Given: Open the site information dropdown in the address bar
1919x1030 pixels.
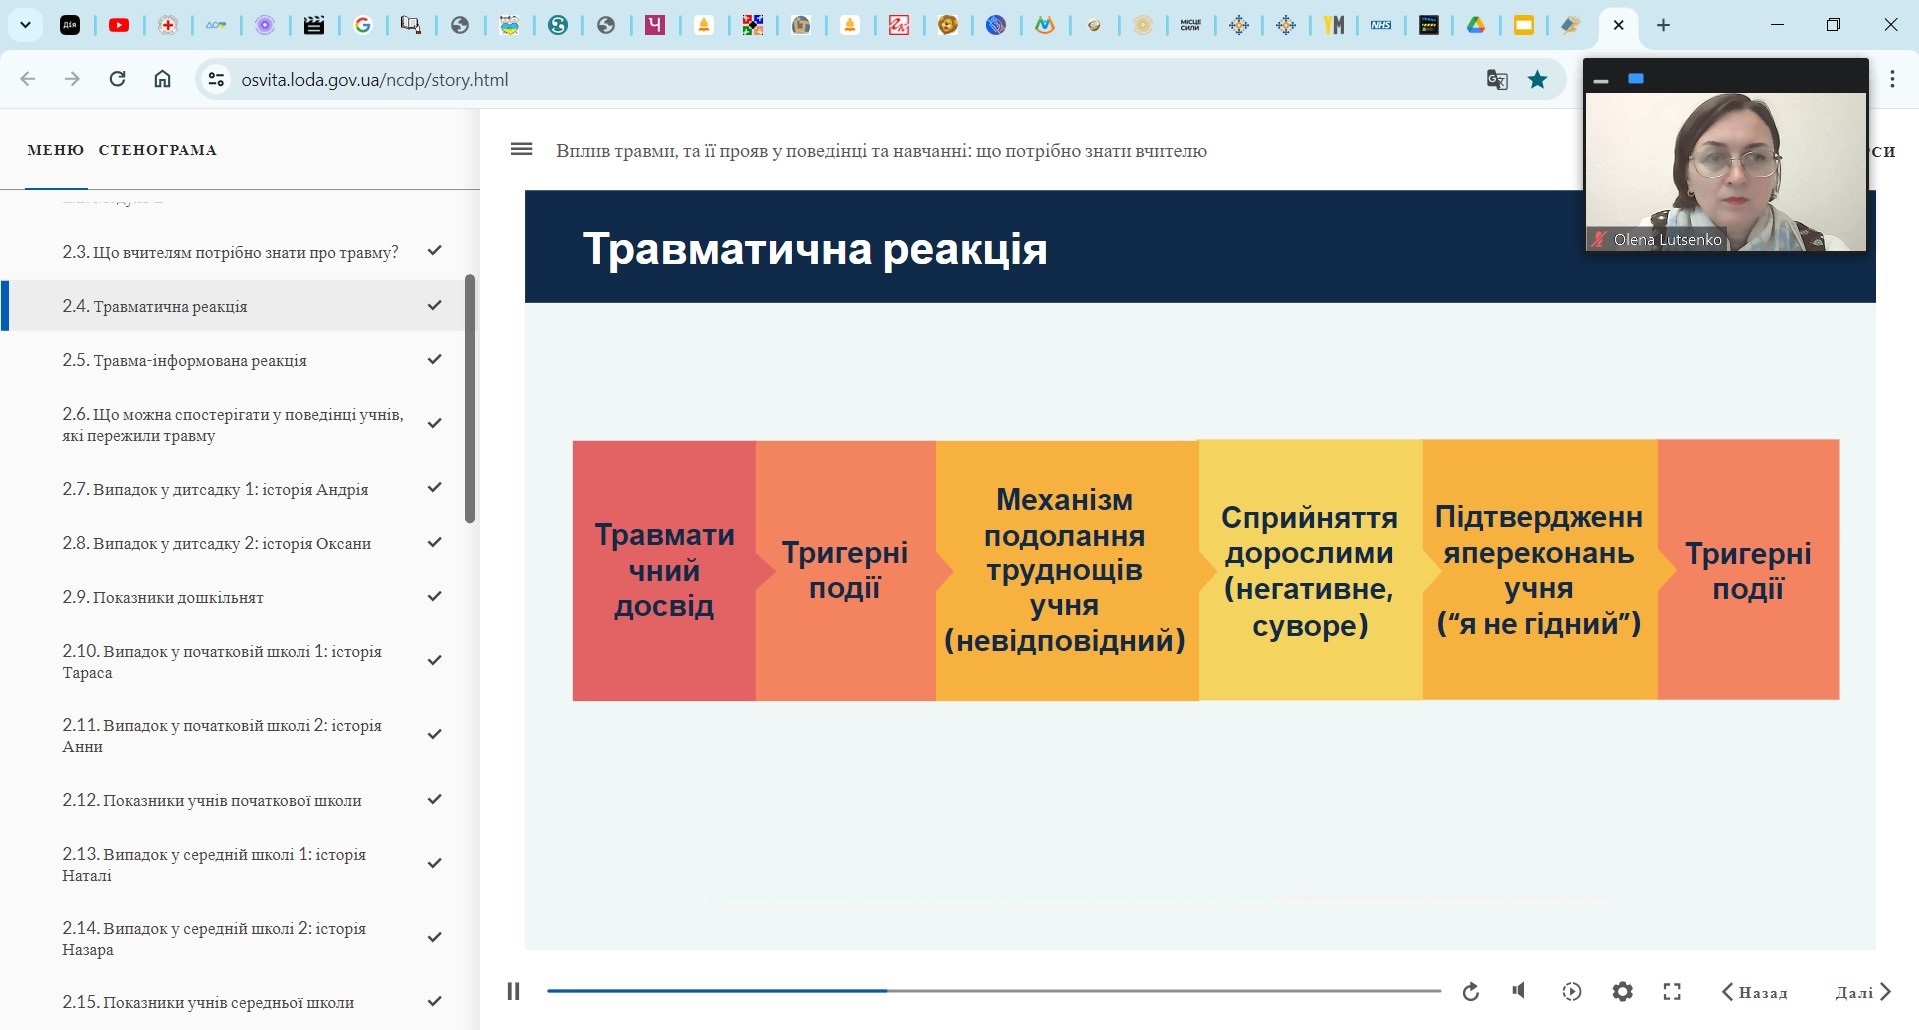Looking at the screenshot, I should [x=215, y=79].
